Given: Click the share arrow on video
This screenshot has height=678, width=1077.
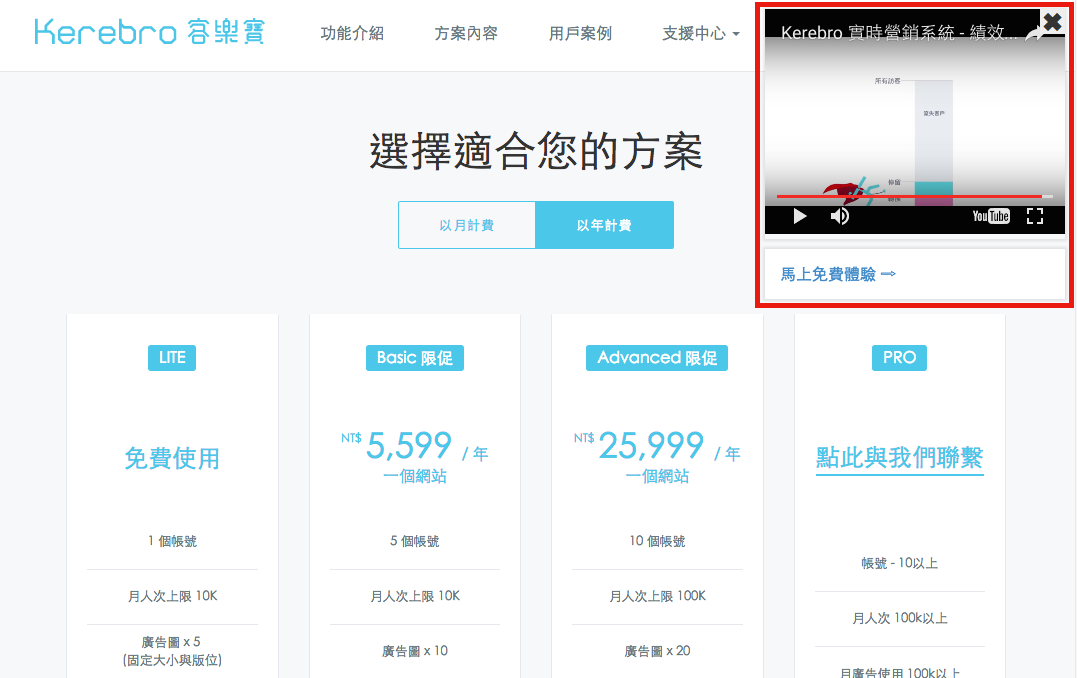Looking at the screenshot, I should point(1034,35).
